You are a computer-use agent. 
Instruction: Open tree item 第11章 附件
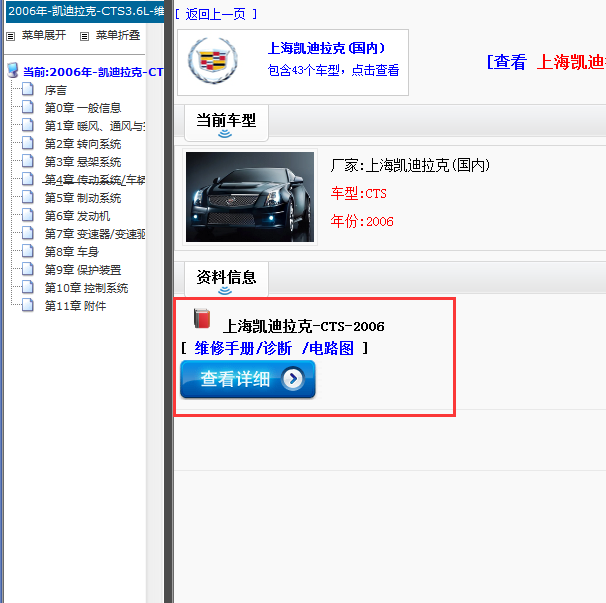click(x=75, y=307)
